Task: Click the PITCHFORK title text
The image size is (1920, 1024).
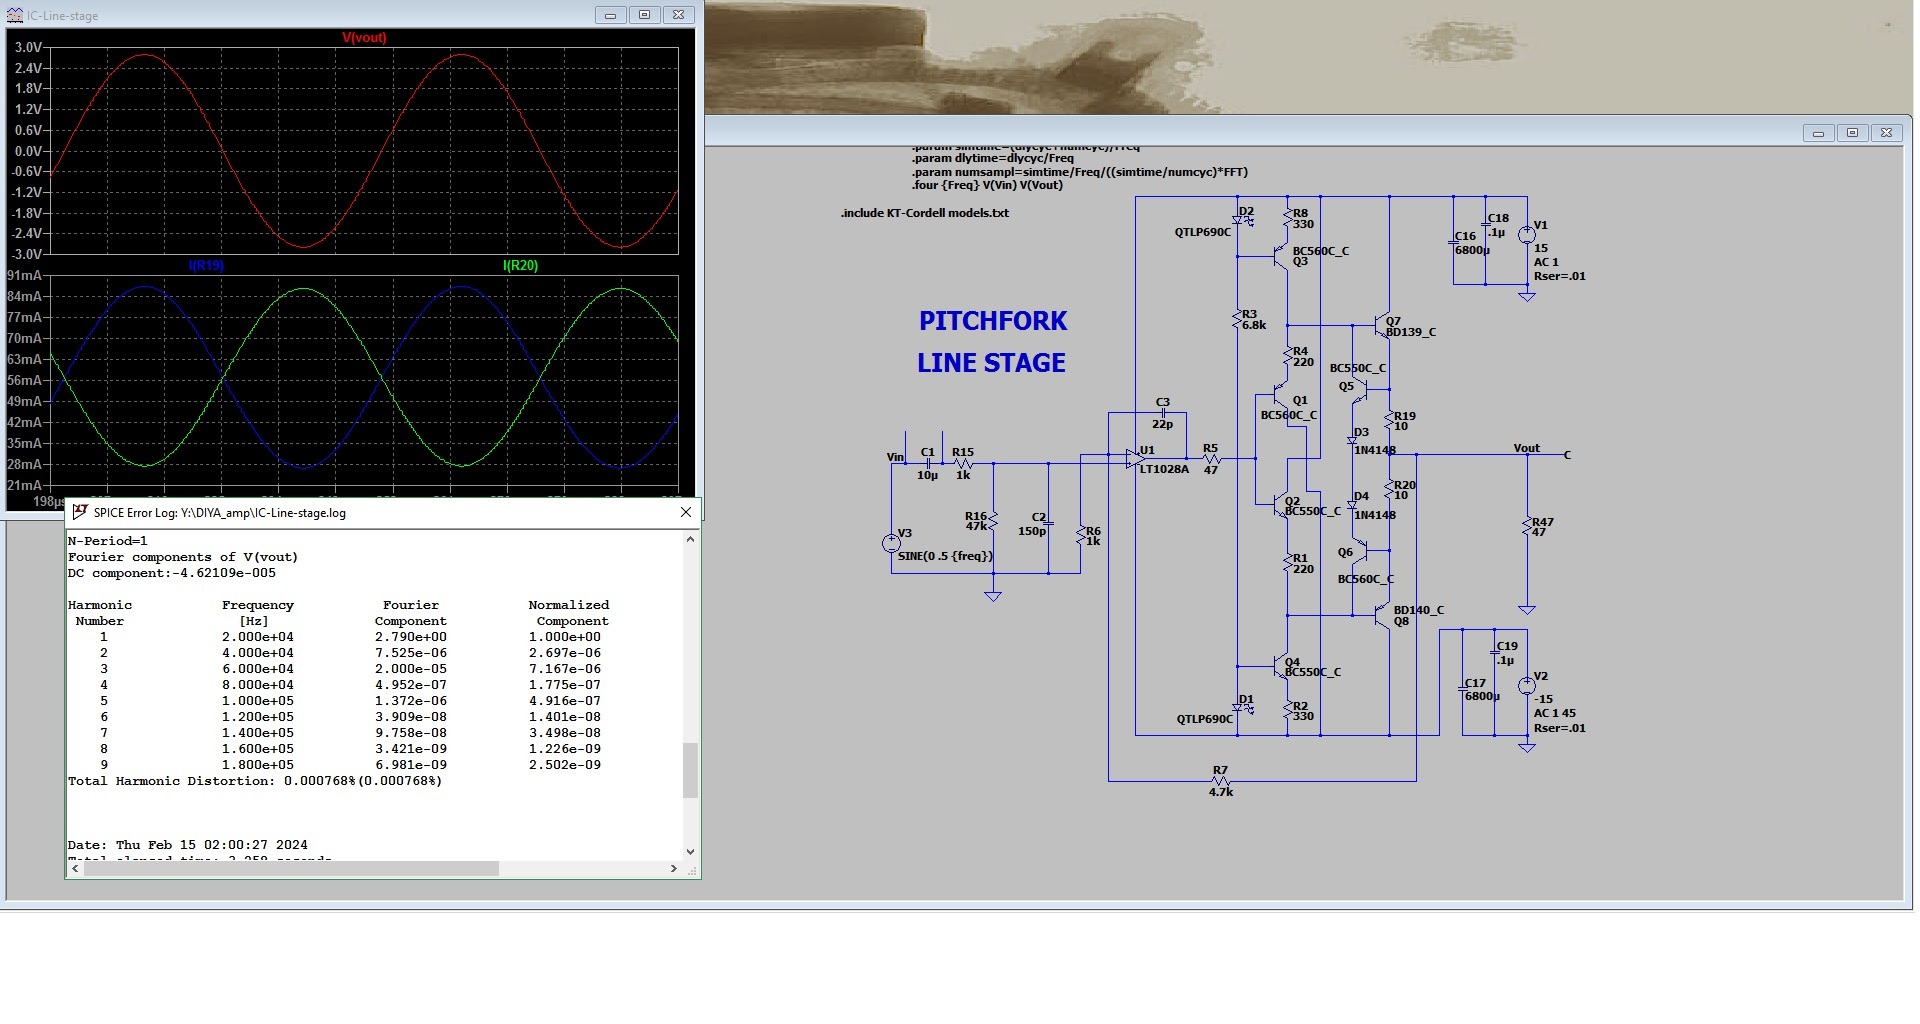Action: pyautogui.click(x=993, y=321)
